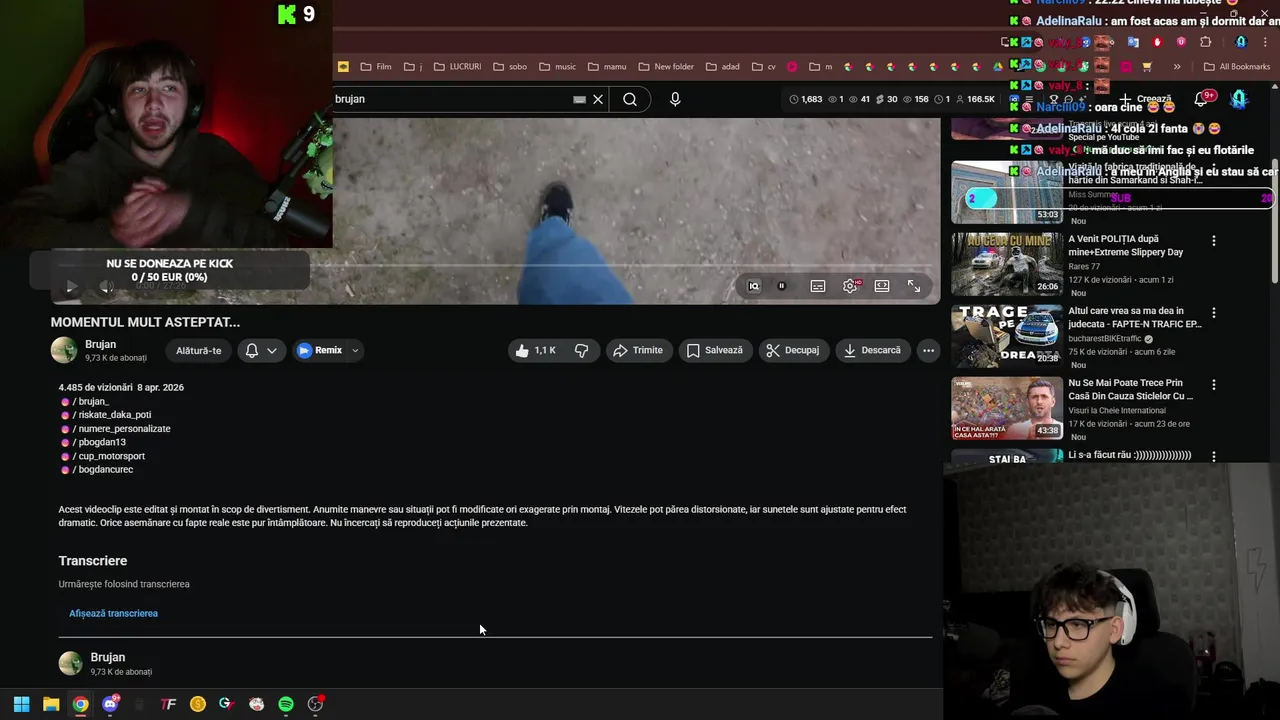Dislike the video with thumbs down
The image size is (1280, 720).
tap(582, 350)
